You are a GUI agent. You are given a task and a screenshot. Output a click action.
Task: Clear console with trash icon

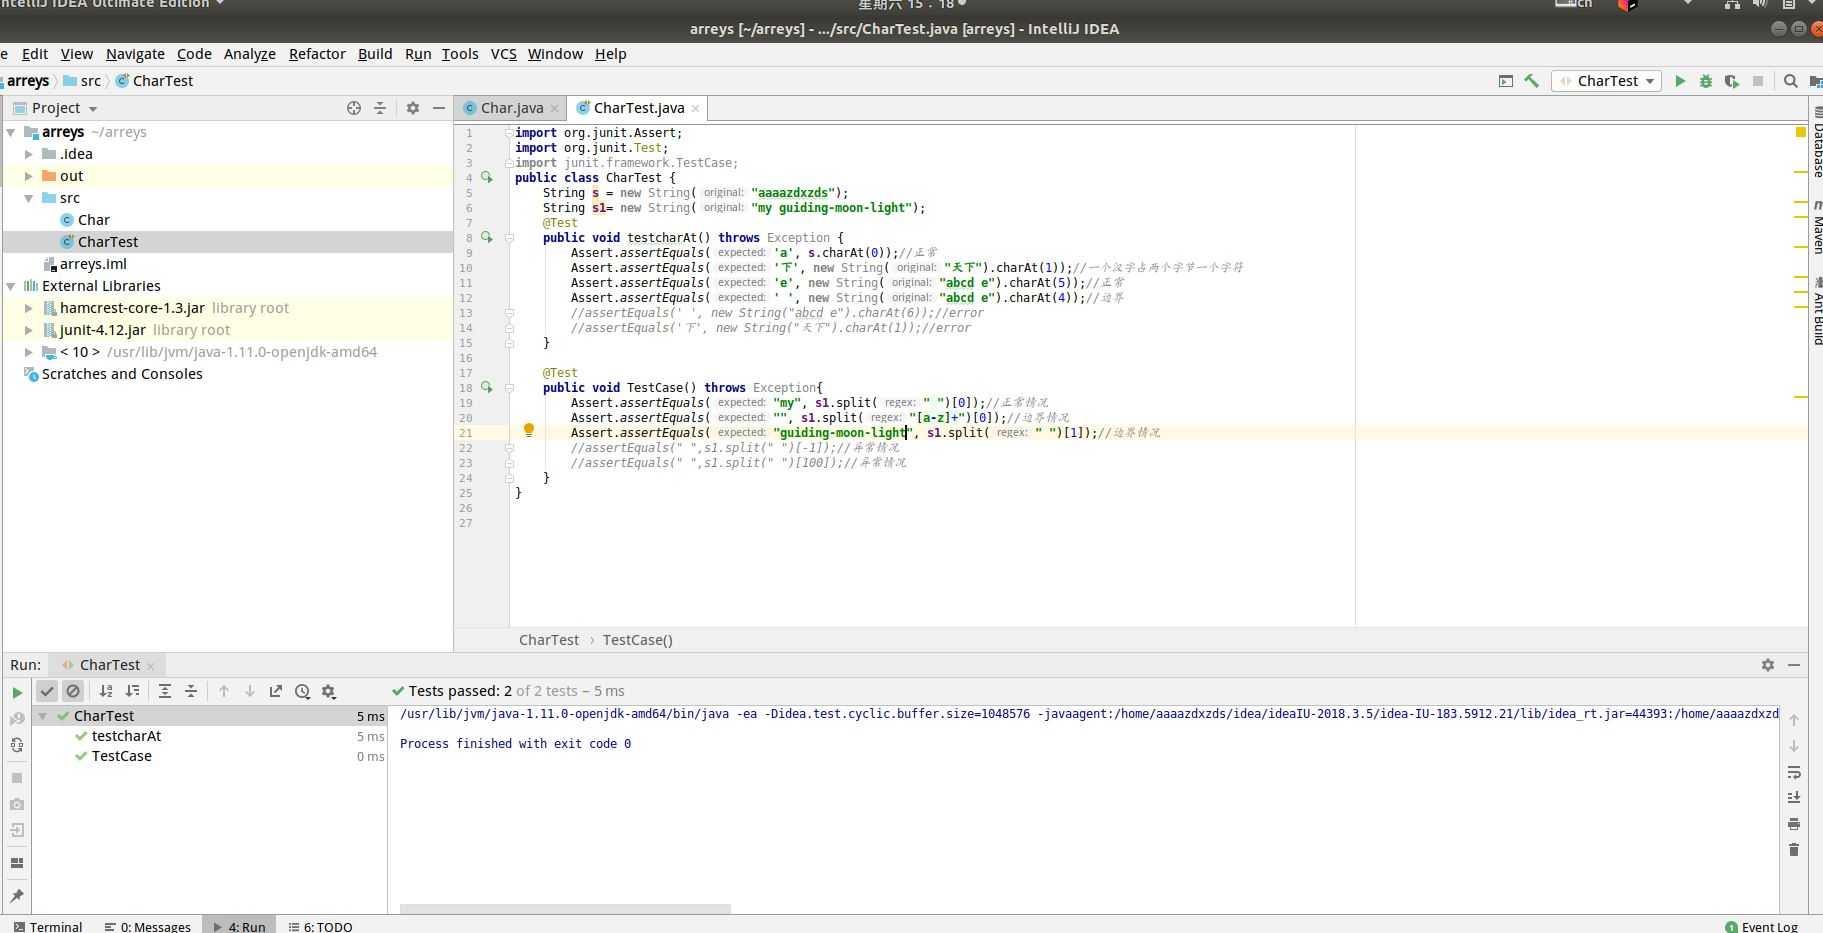click(1794, 850)
